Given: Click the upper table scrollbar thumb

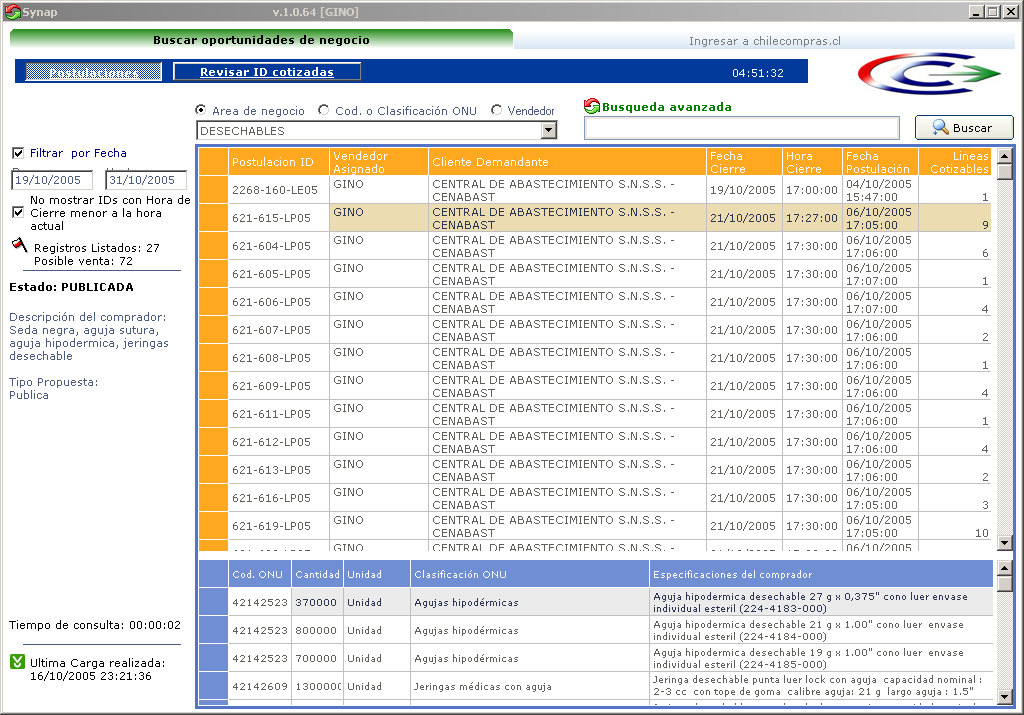Looking at the screenshot, I should click(x=1005, y=172).
